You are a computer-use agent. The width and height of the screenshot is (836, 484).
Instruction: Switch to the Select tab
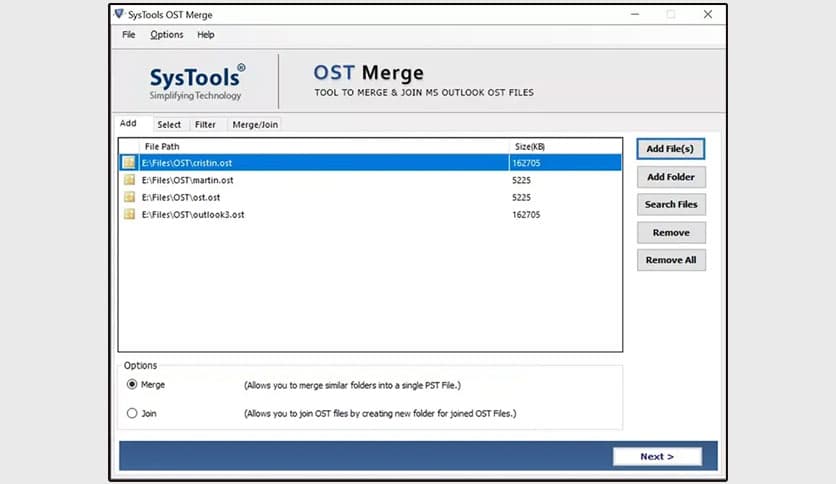tap(169, 124)
